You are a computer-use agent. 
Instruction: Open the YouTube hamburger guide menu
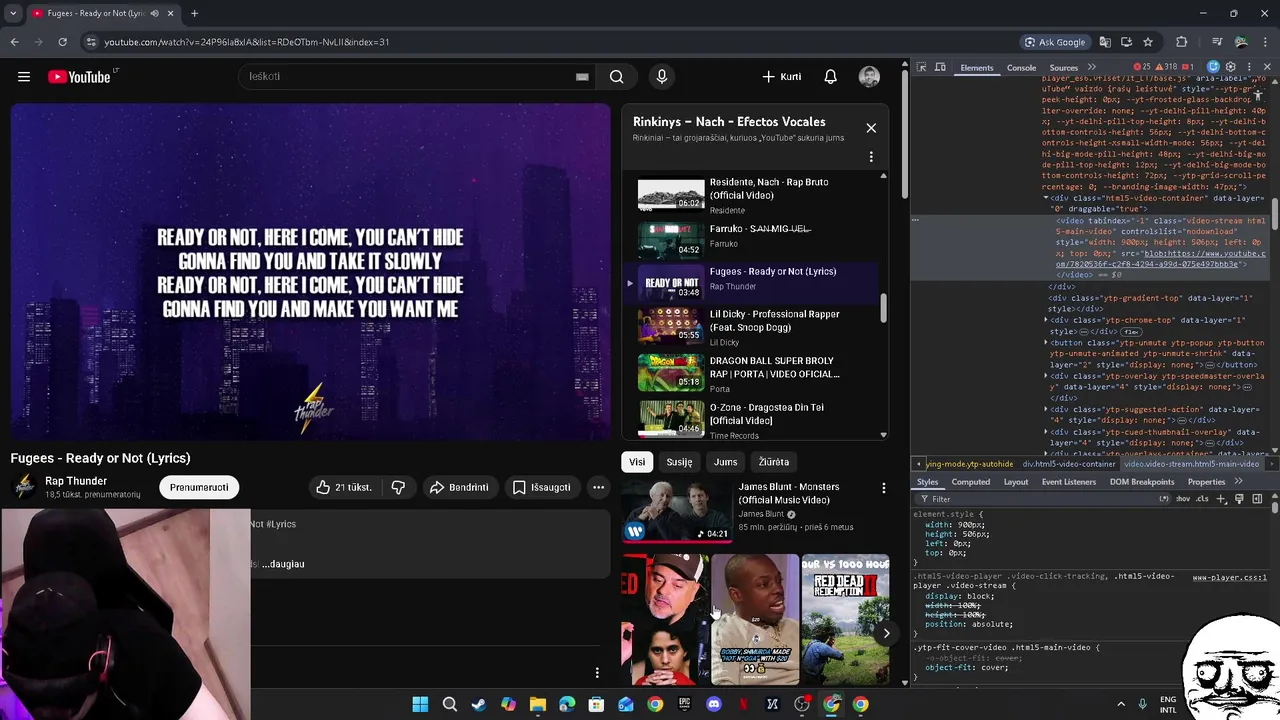[x=24, y=77]
